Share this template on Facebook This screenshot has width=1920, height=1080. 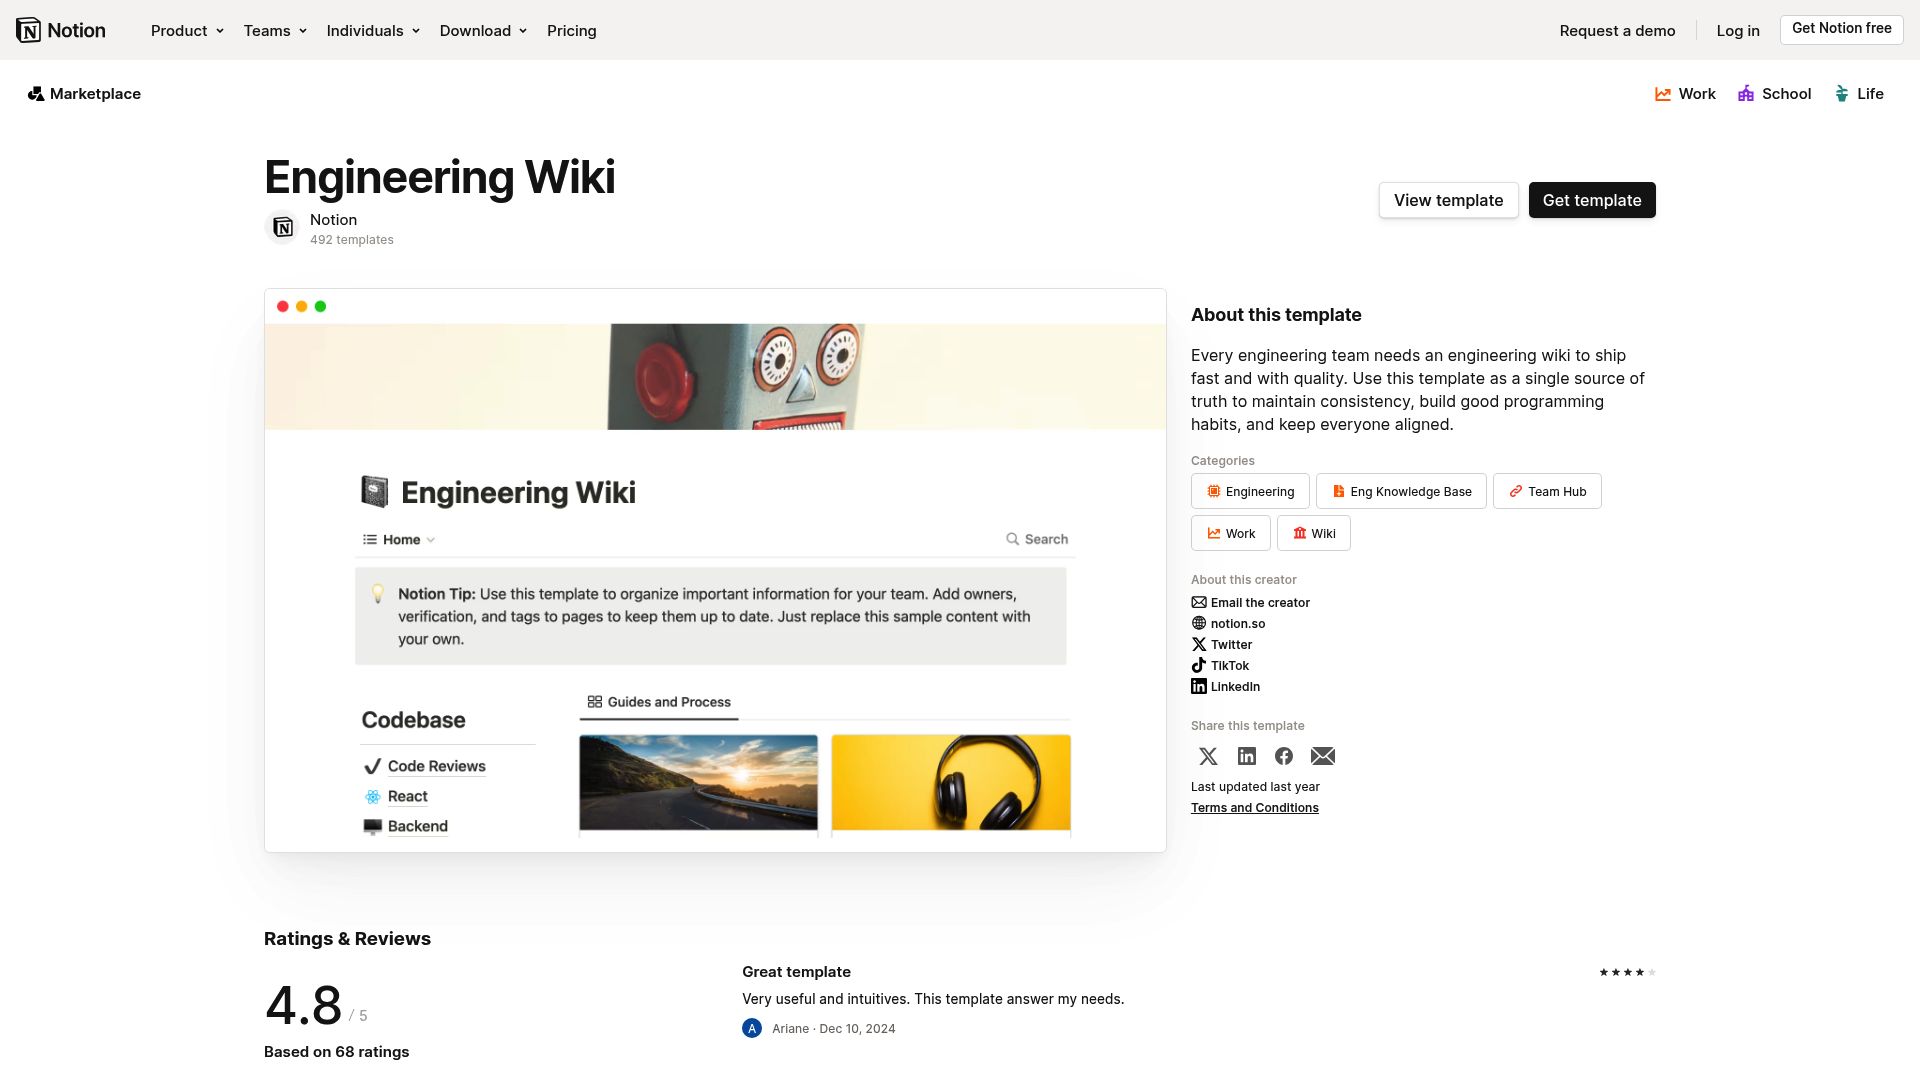(x=1284, y=757)
